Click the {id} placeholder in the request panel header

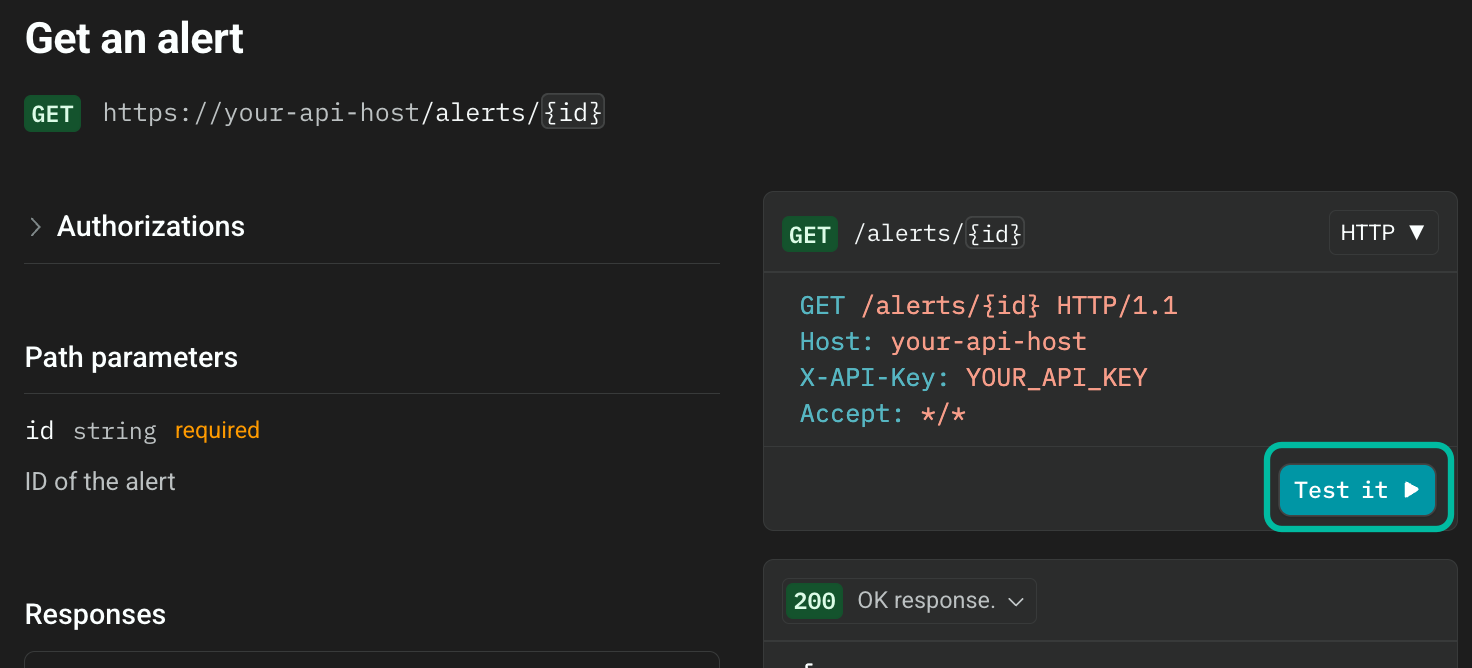(994, 234)
